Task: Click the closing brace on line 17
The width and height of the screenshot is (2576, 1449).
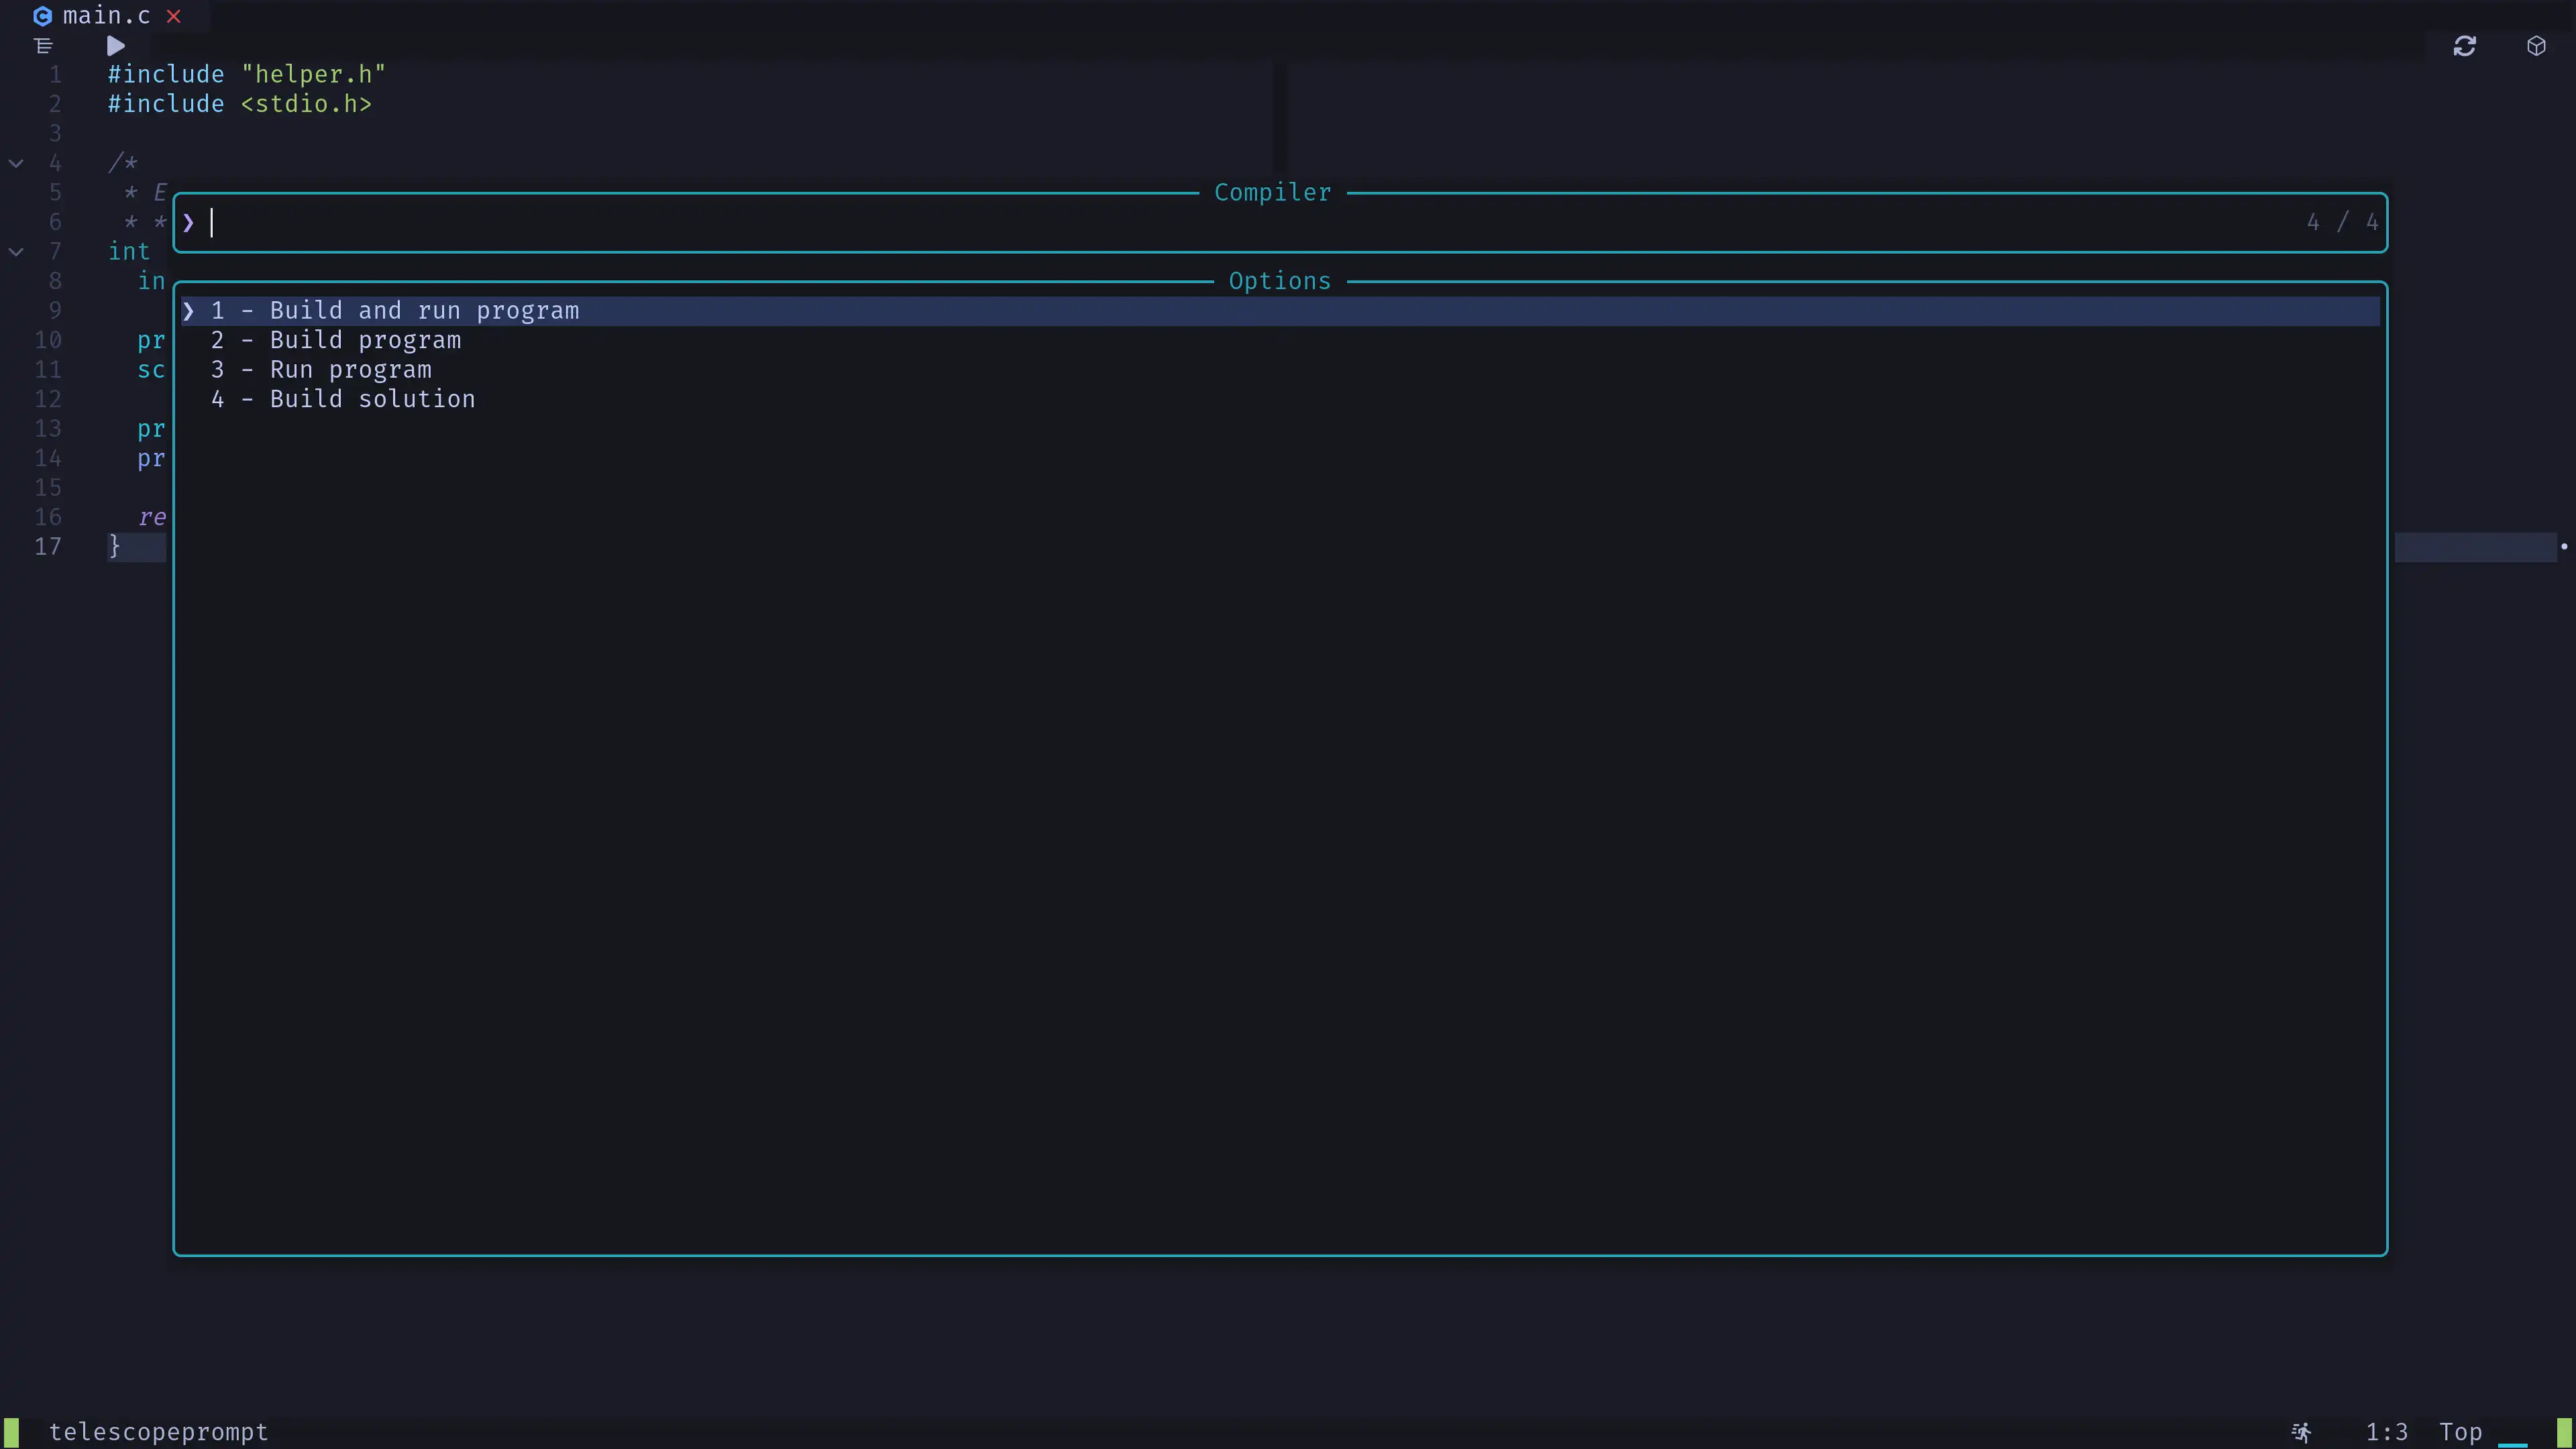Action: pos(114,547)
